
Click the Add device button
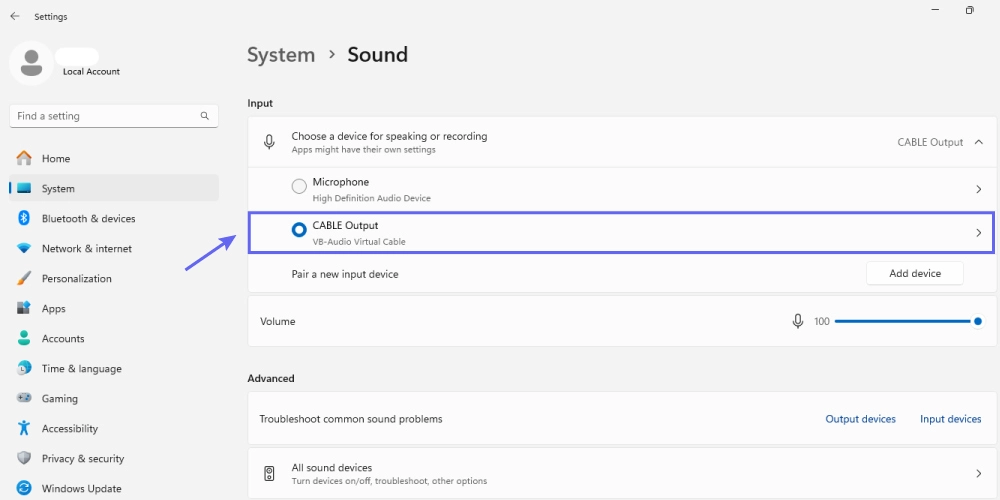pyautogui.click(x=914, y=273)
